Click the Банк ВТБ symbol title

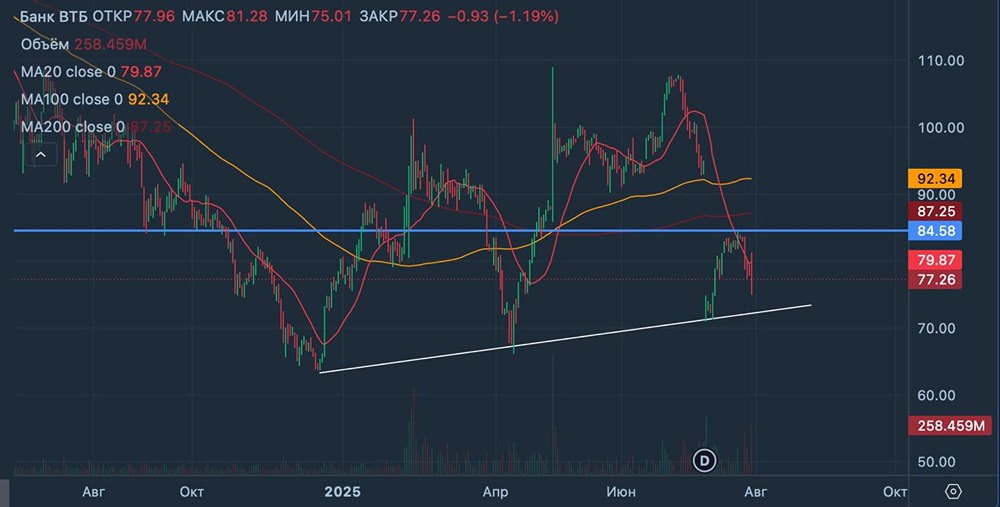click(x=54, y=16)
